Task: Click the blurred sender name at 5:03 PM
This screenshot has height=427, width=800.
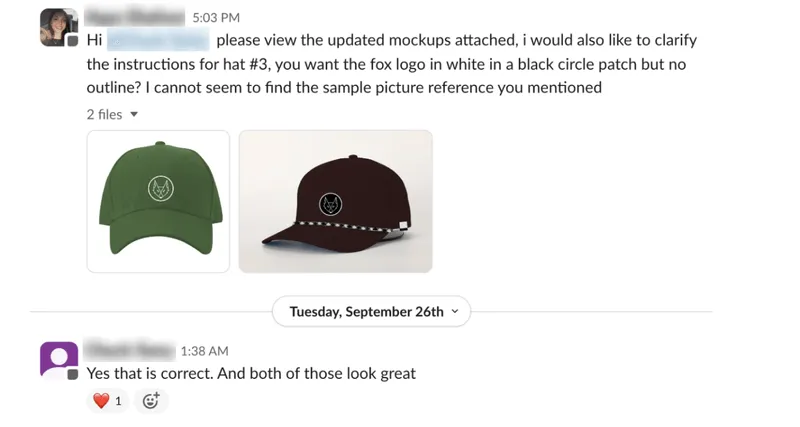Action: 135,17
